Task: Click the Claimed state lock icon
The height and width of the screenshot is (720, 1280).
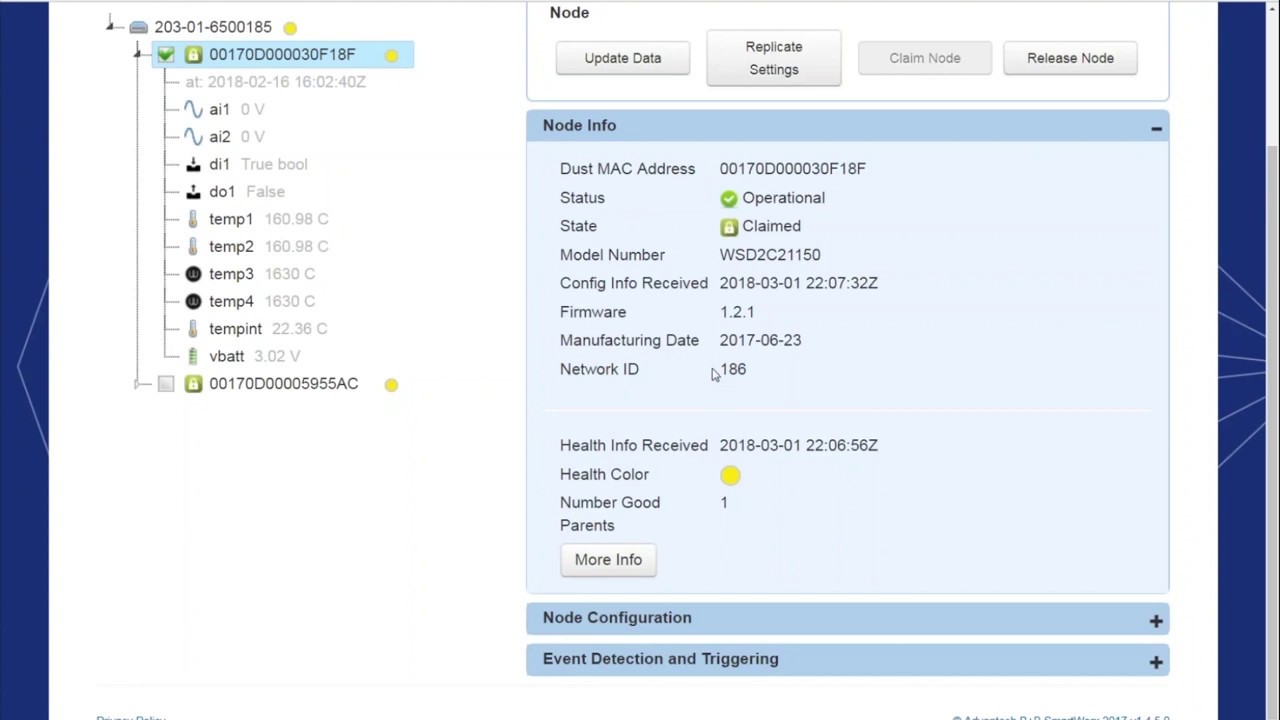Action: 728,227
